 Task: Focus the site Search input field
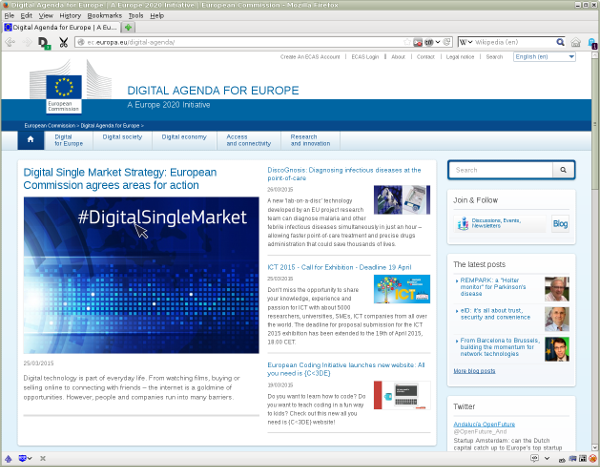pos(501,170)
